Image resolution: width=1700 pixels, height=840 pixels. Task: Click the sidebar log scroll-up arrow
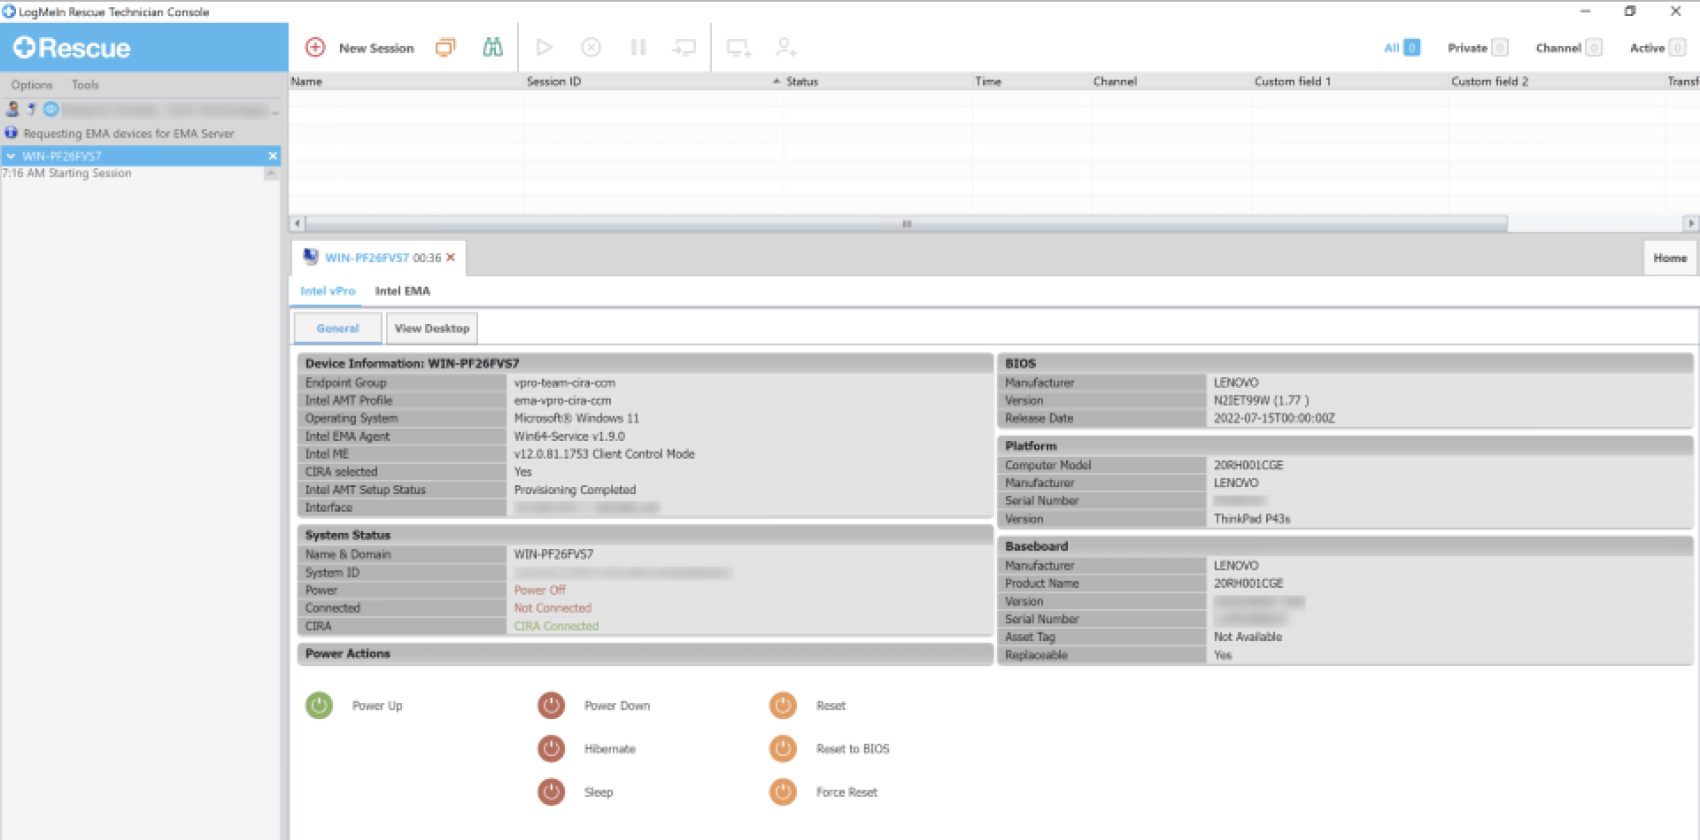pyautogui.click(x=271, y=173)
